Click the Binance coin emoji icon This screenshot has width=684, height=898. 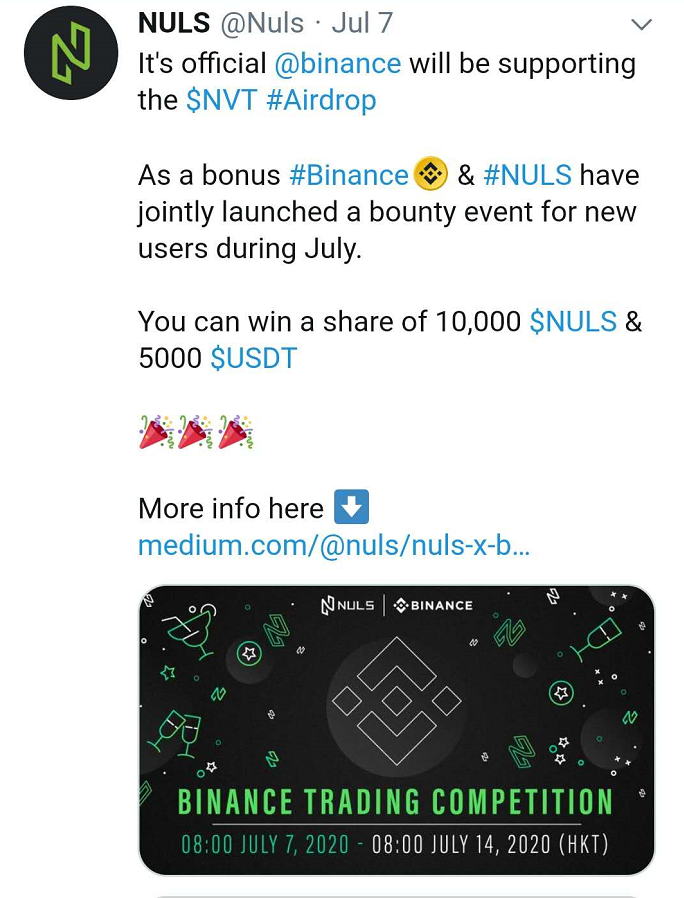click(x=430, y=174)
